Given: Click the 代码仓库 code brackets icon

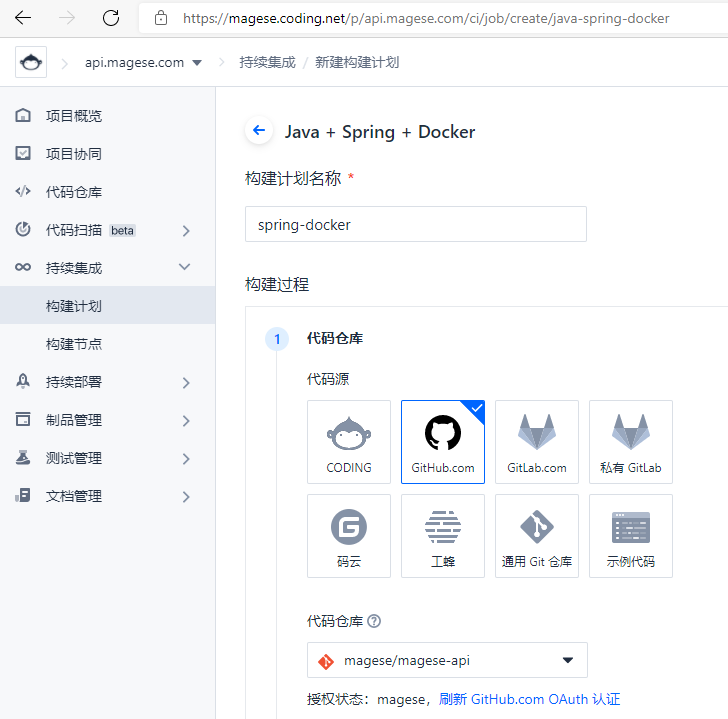Looking at the screenshot, I should [x=23, y=191].
